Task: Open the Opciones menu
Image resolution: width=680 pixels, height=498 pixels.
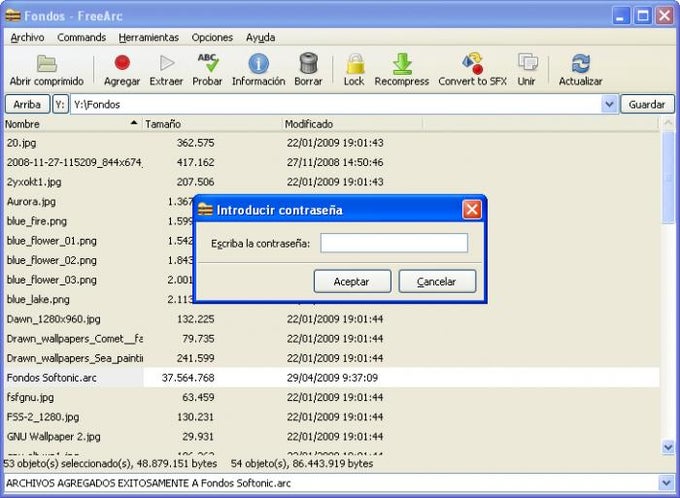Action: pyautogui.click(x=212, y=38)
